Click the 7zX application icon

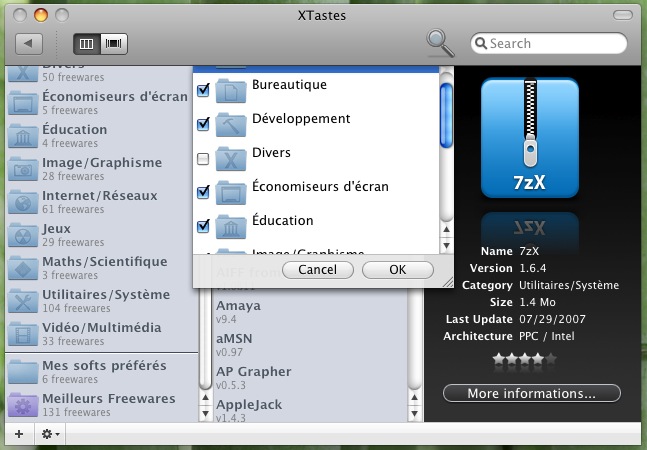pos(530,140)
